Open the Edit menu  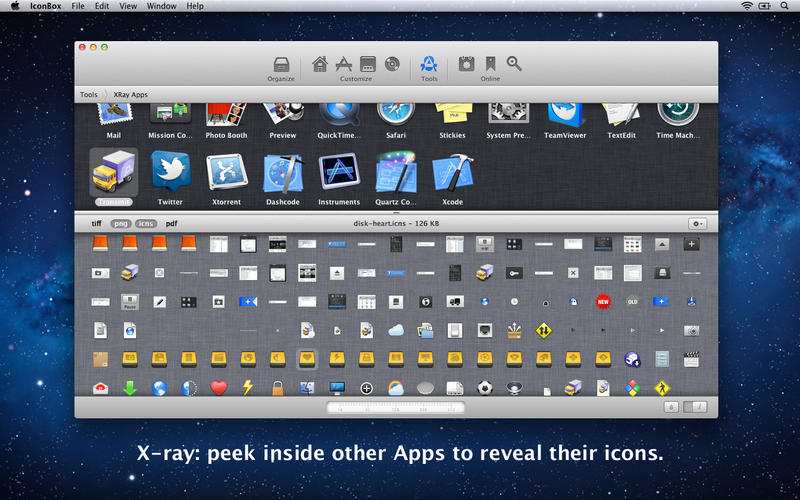pos(102,6)
